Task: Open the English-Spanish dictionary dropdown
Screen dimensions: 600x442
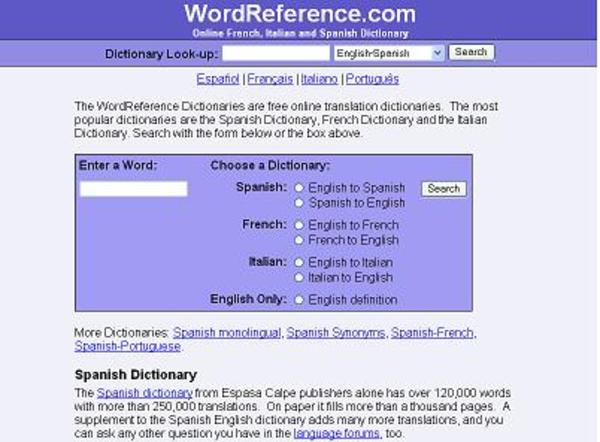Action: [388, 53]
